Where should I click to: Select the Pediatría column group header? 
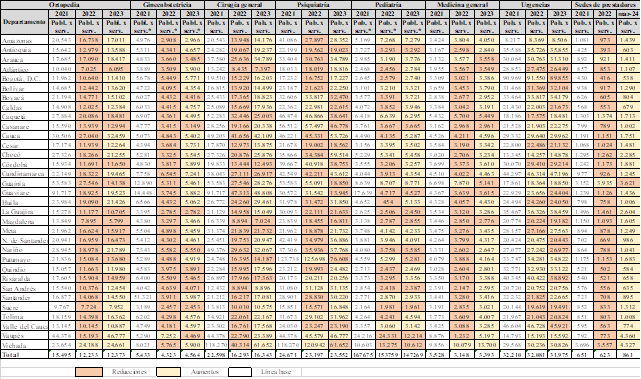(388, 5)
